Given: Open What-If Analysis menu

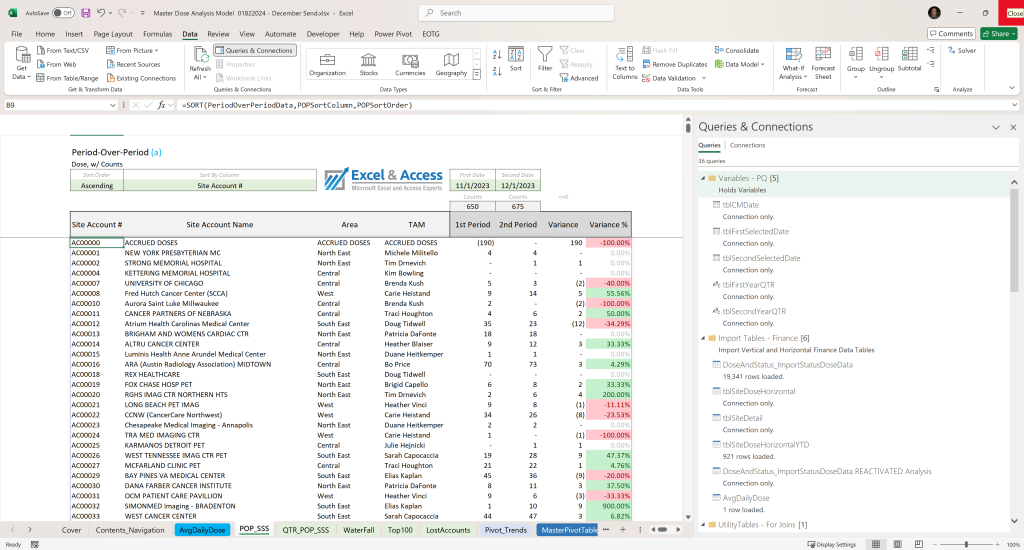Looking at the screenshot, I should point(793,63).
